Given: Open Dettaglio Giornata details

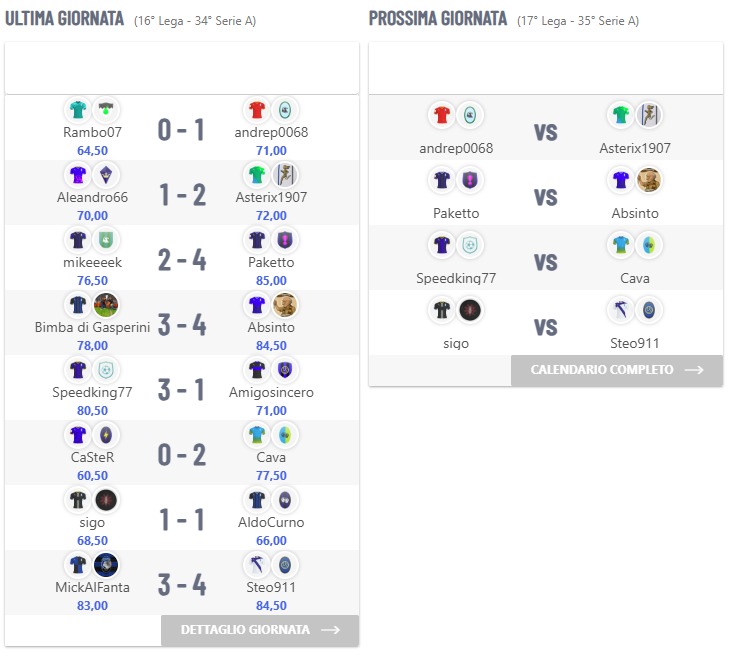Looking at the screenshot, I should 259,630.
